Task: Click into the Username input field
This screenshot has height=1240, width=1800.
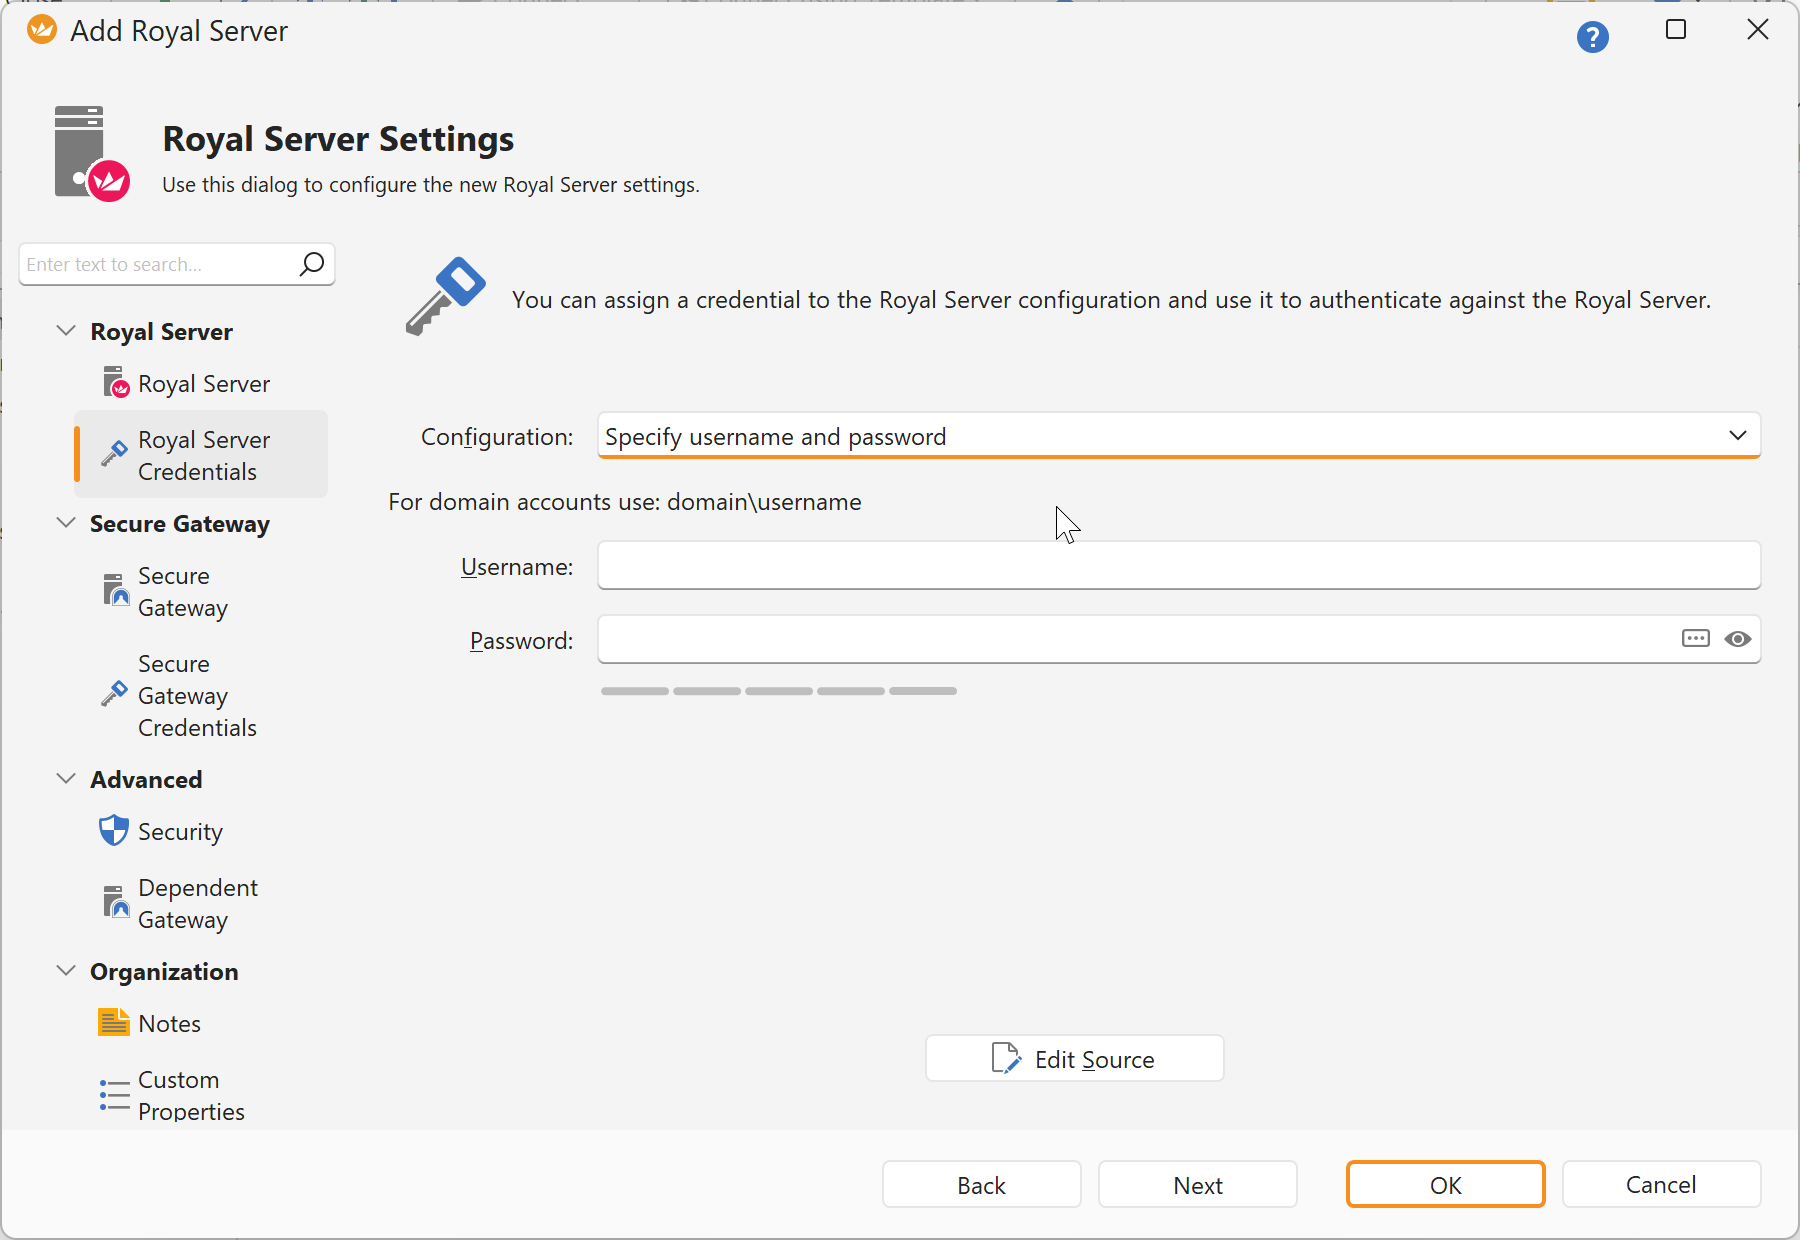Action: 1178,566
